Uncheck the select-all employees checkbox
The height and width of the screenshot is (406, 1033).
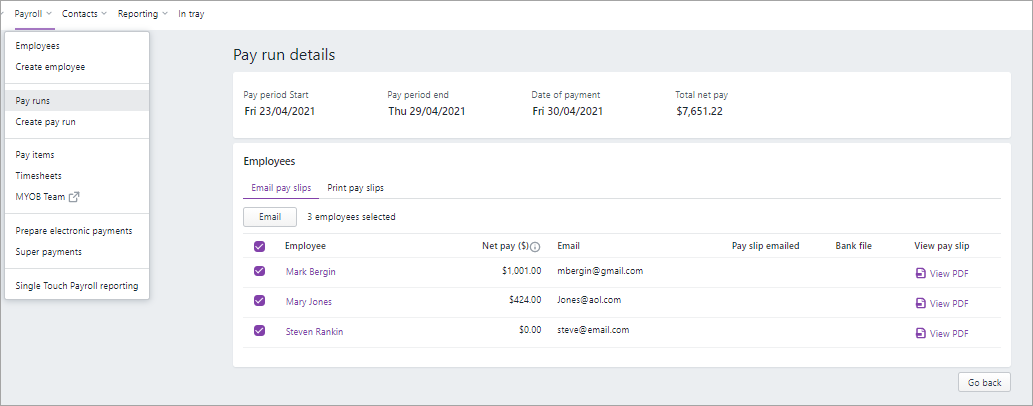pos(260,246)
